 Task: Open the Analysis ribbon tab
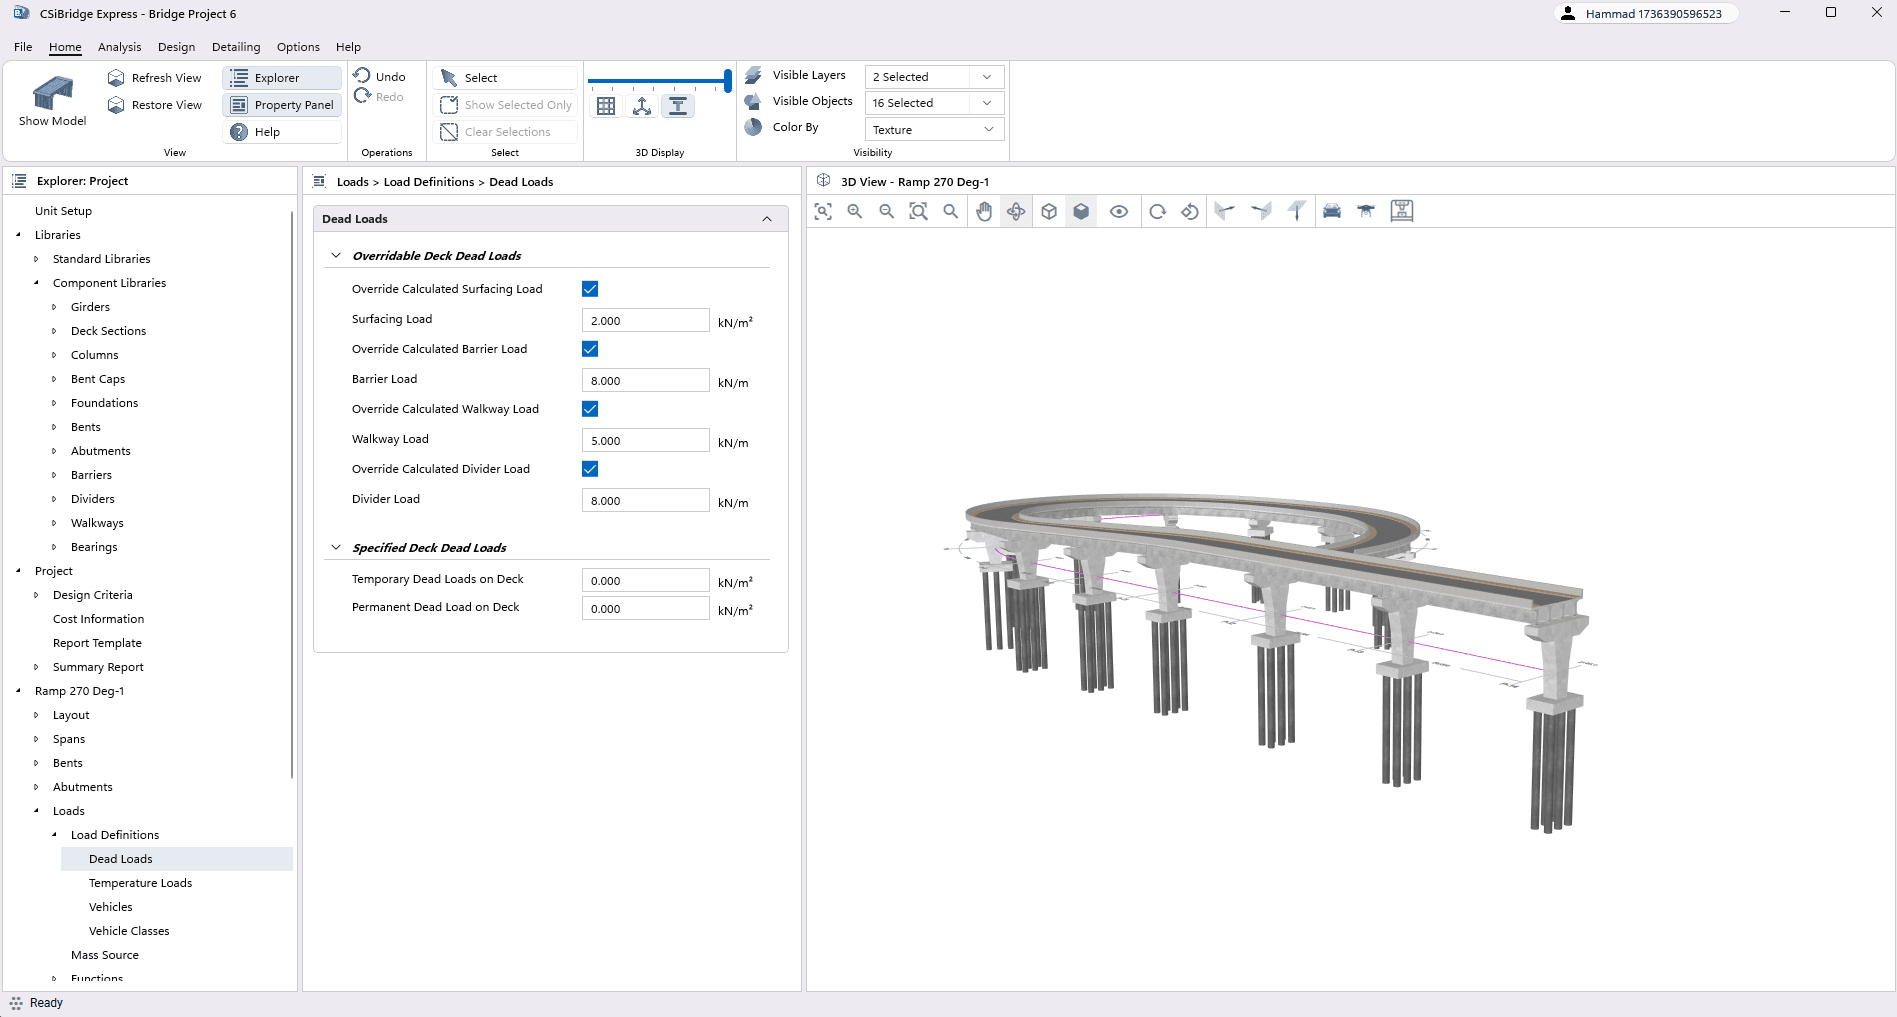119,47
